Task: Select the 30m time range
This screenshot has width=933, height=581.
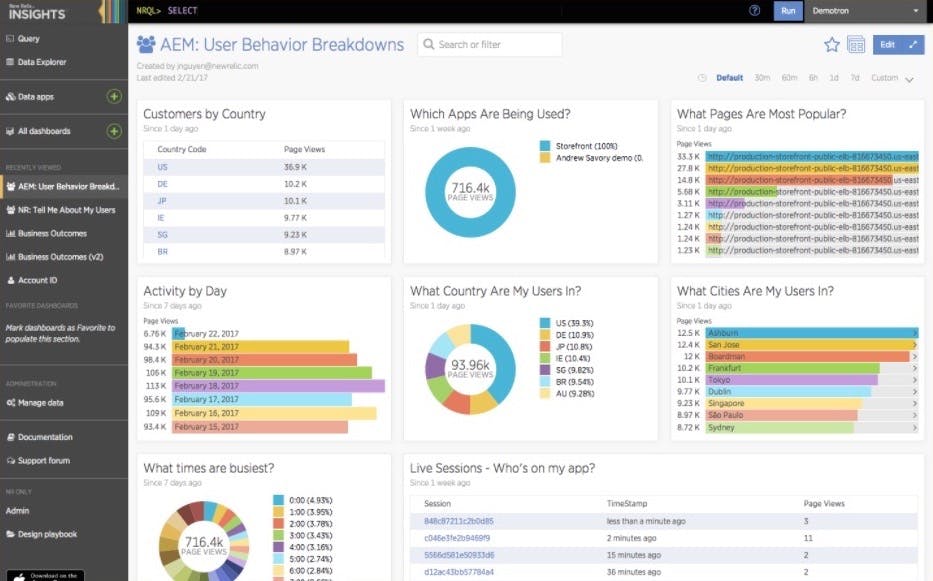Action: (x=762, y=78)
